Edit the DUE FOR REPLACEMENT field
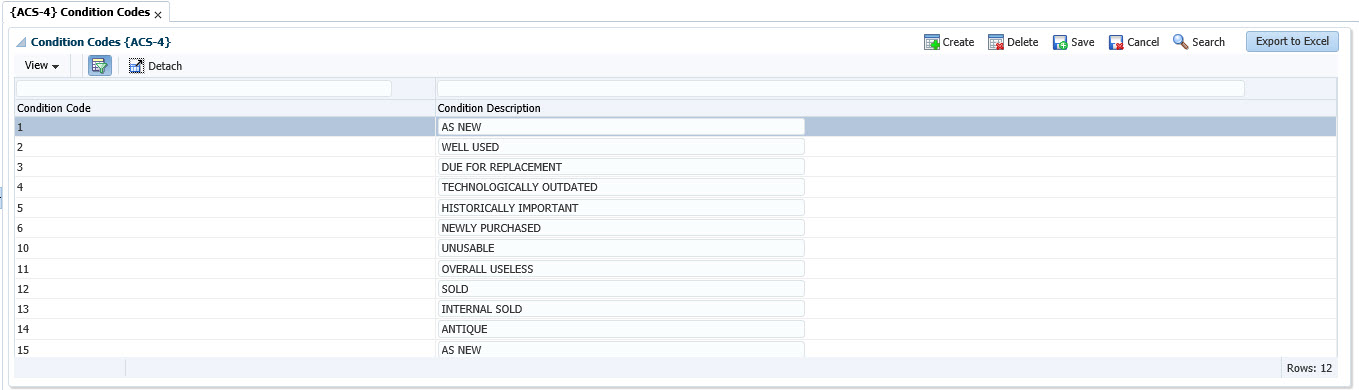The height and width of the screenshot is (390, 1359). [621, 167]
